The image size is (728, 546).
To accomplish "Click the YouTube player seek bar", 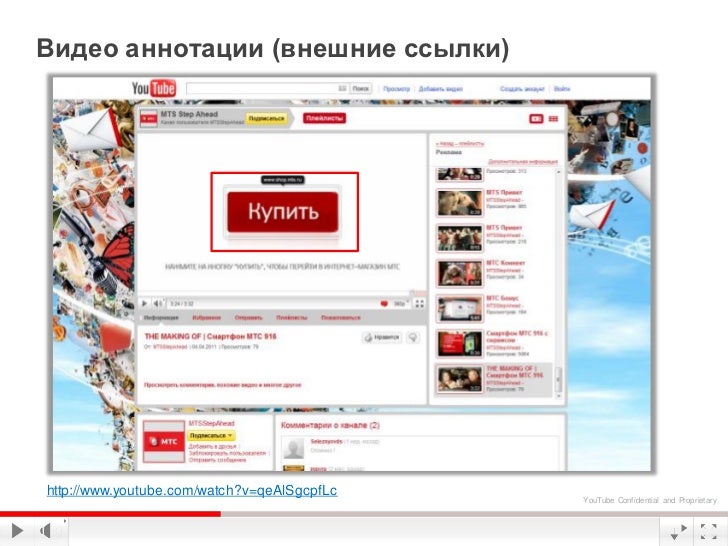I will coord(282,294).
